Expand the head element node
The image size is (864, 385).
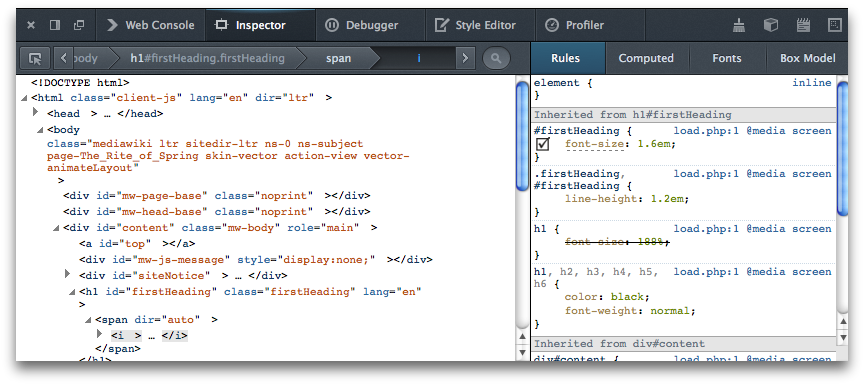point(36,113)
